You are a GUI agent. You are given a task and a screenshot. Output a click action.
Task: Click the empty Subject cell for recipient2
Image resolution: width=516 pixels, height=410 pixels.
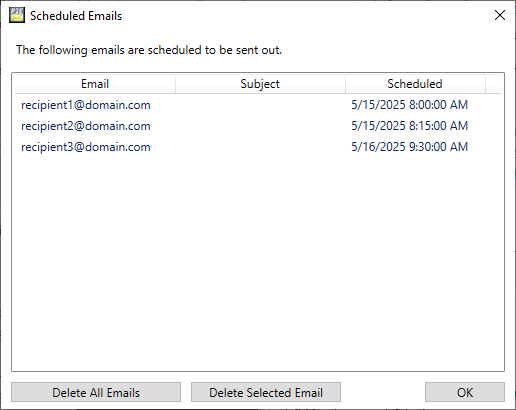(260, 126)
